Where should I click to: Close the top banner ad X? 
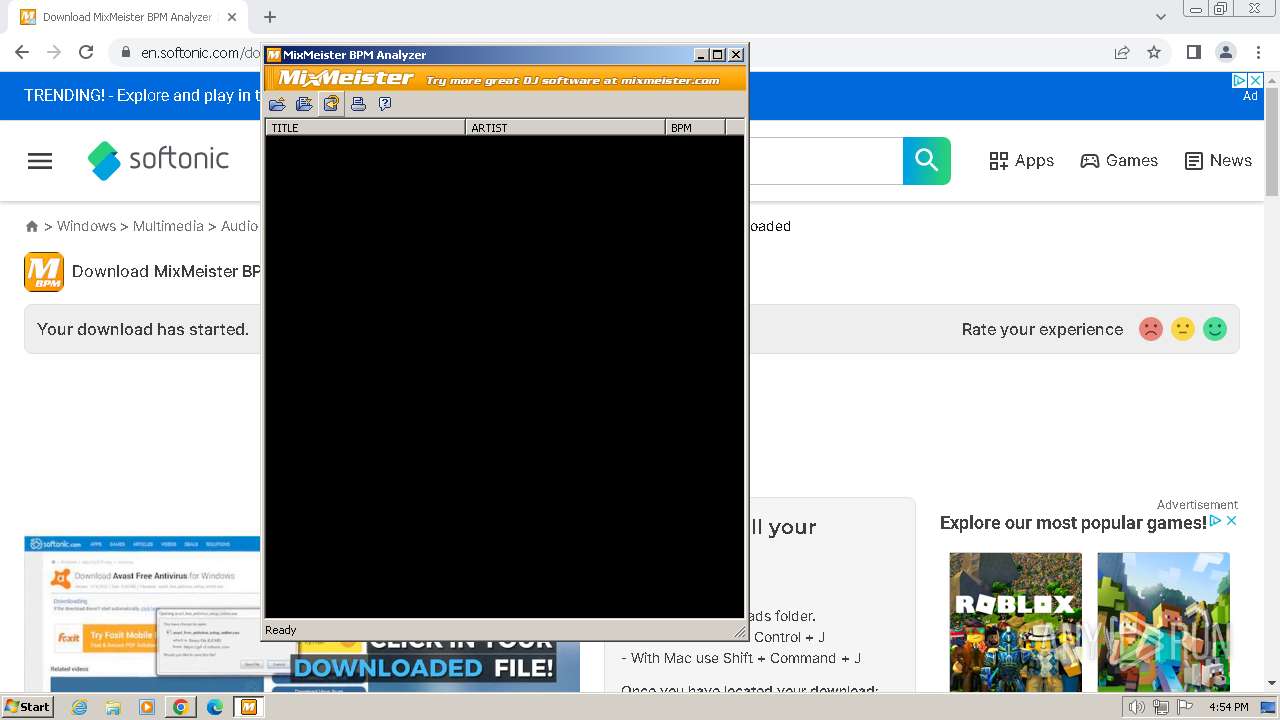coord(1256,80)
